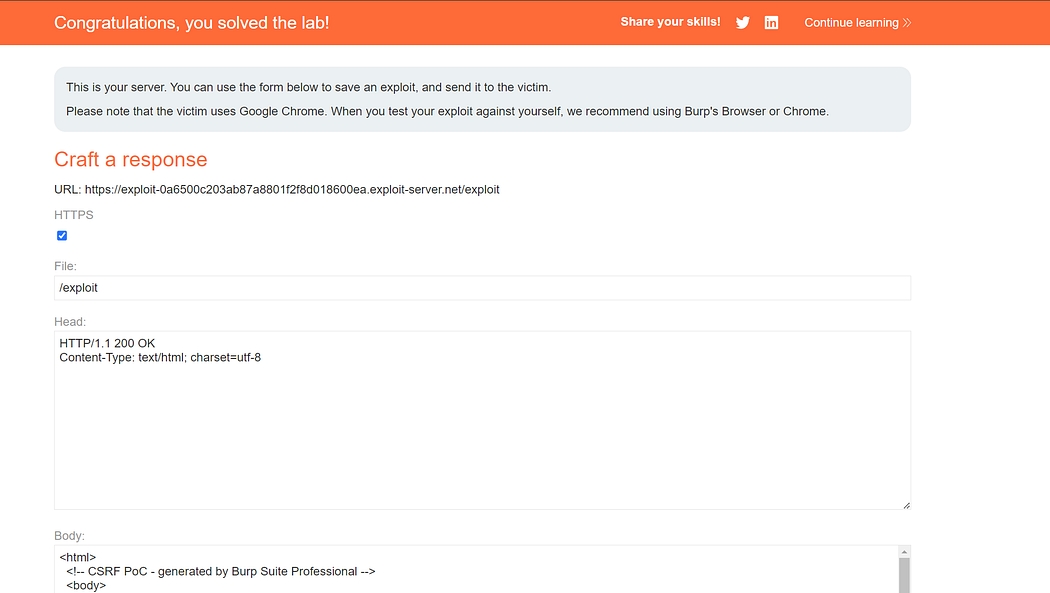Uncheck the HTTPS checkbox
This screenshot has width=1050, height=593.
[62, 236]
